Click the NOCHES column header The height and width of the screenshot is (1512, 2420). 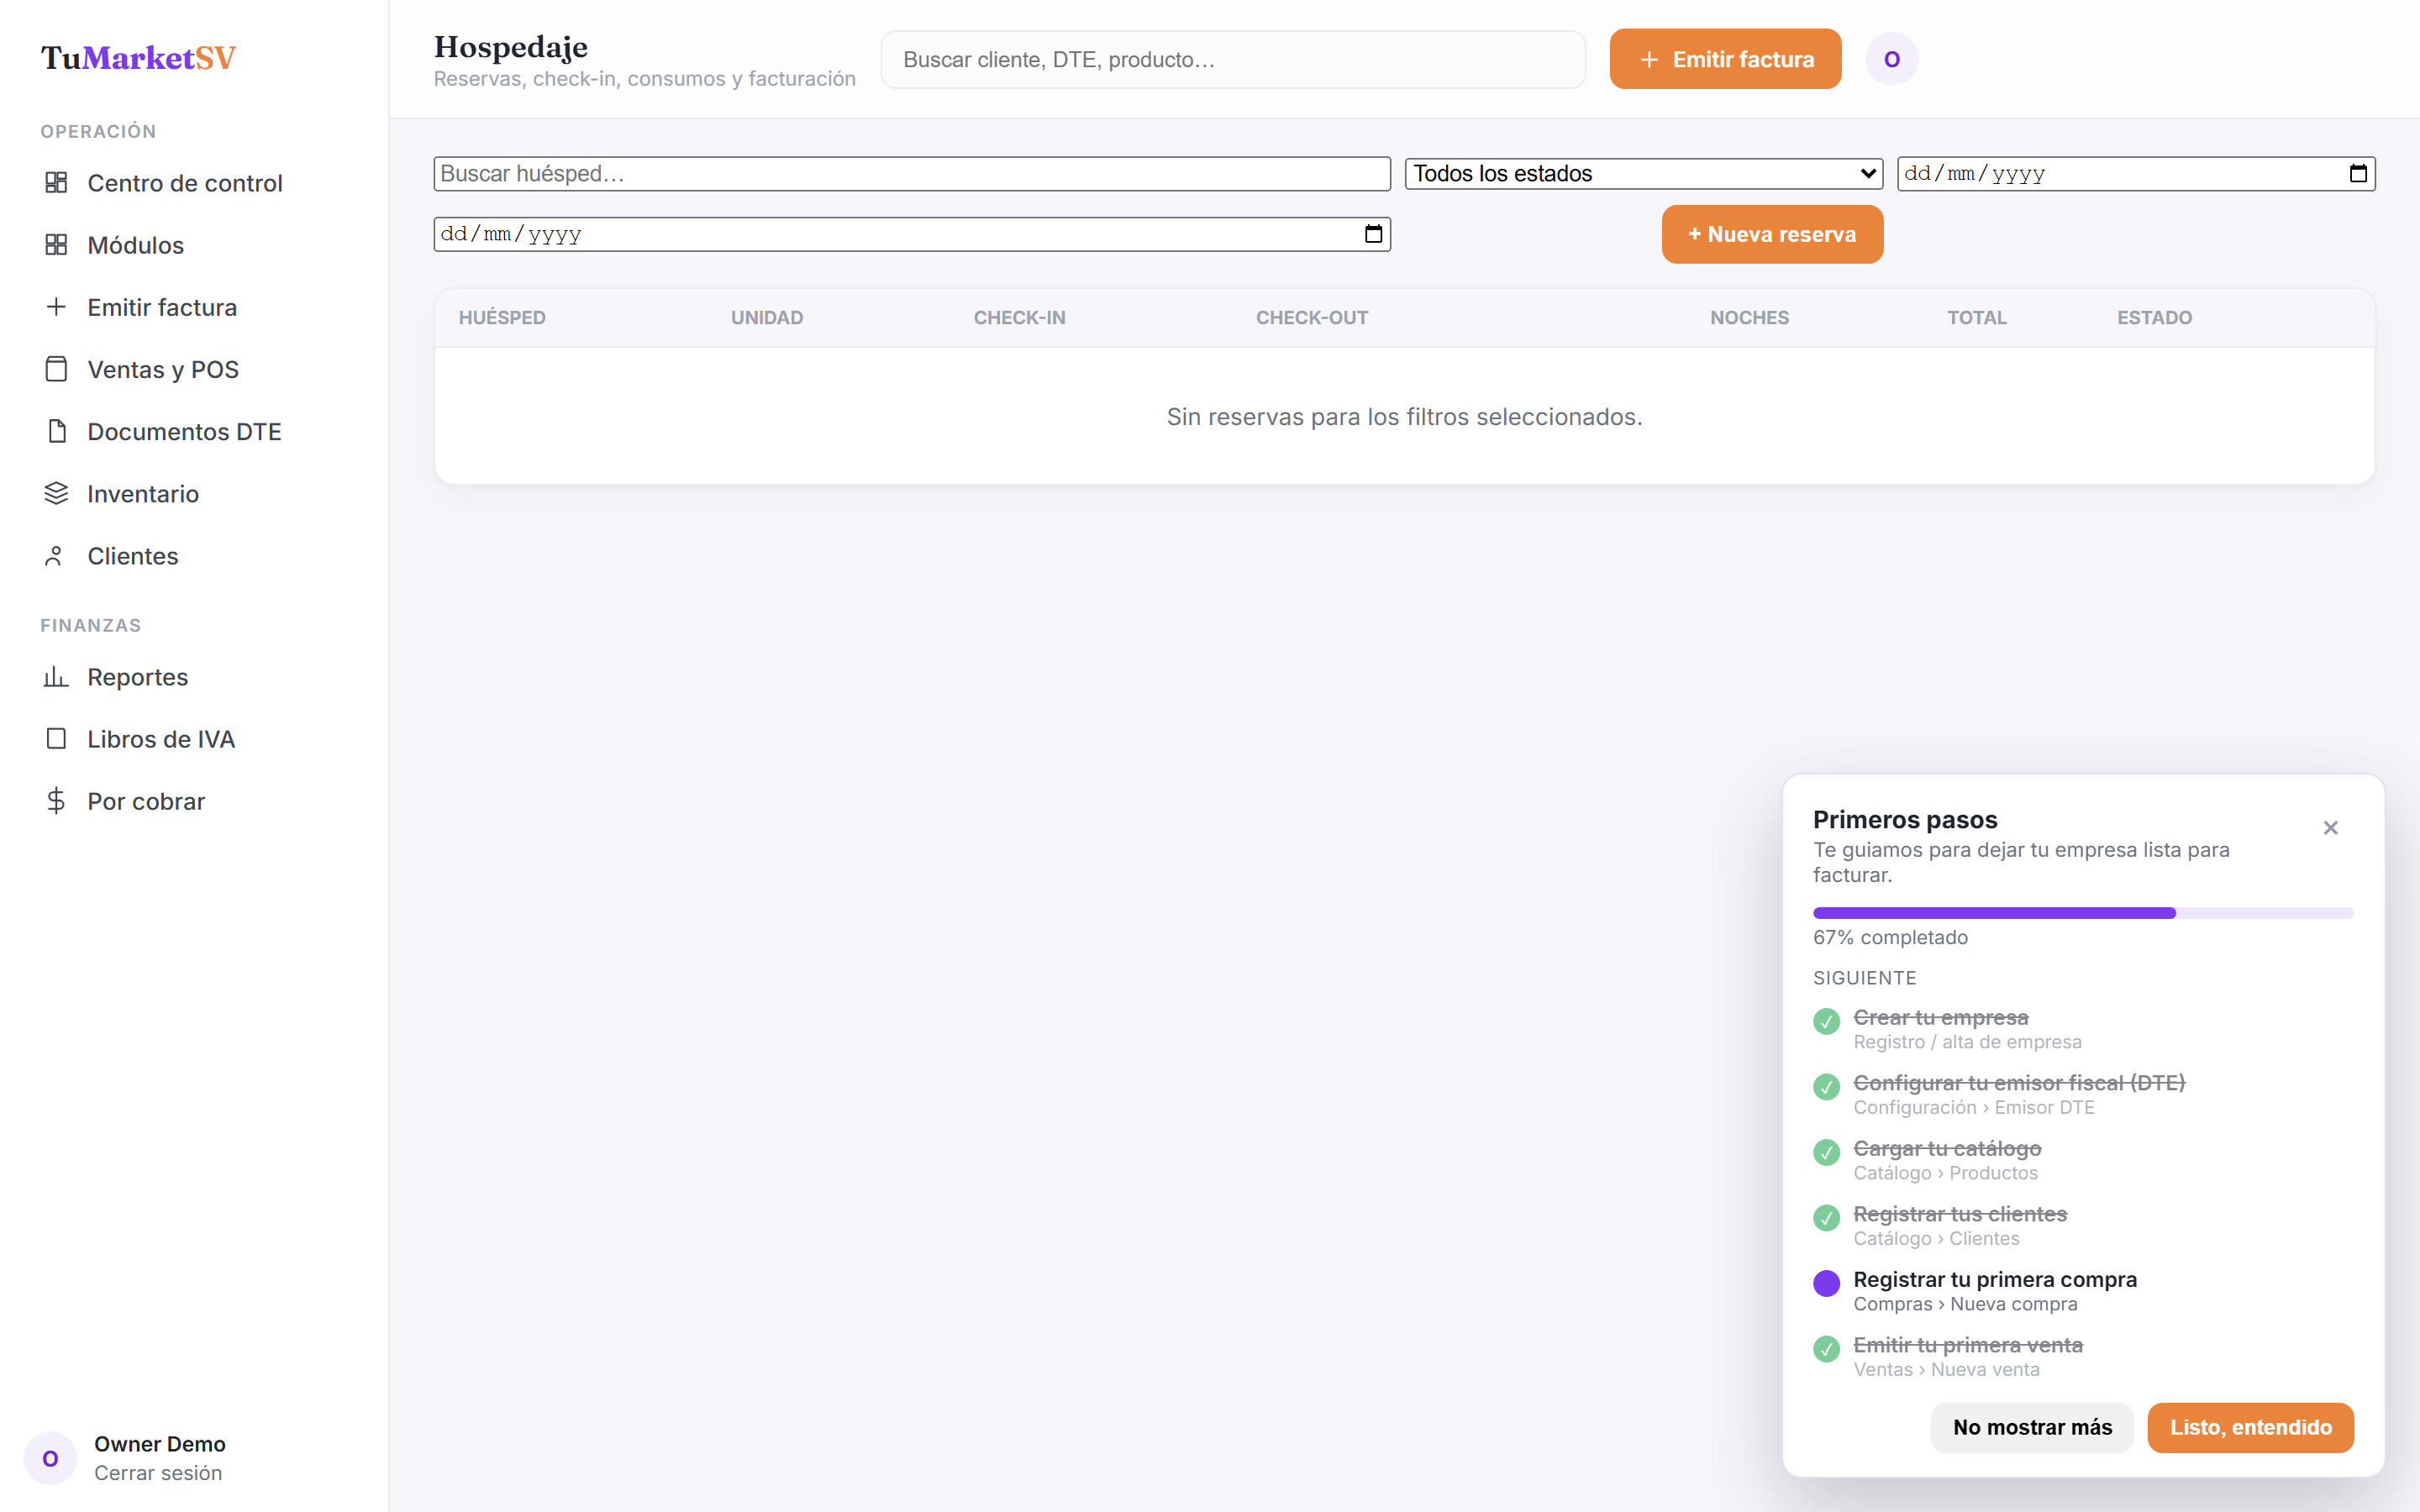(x=1749, y=318)
